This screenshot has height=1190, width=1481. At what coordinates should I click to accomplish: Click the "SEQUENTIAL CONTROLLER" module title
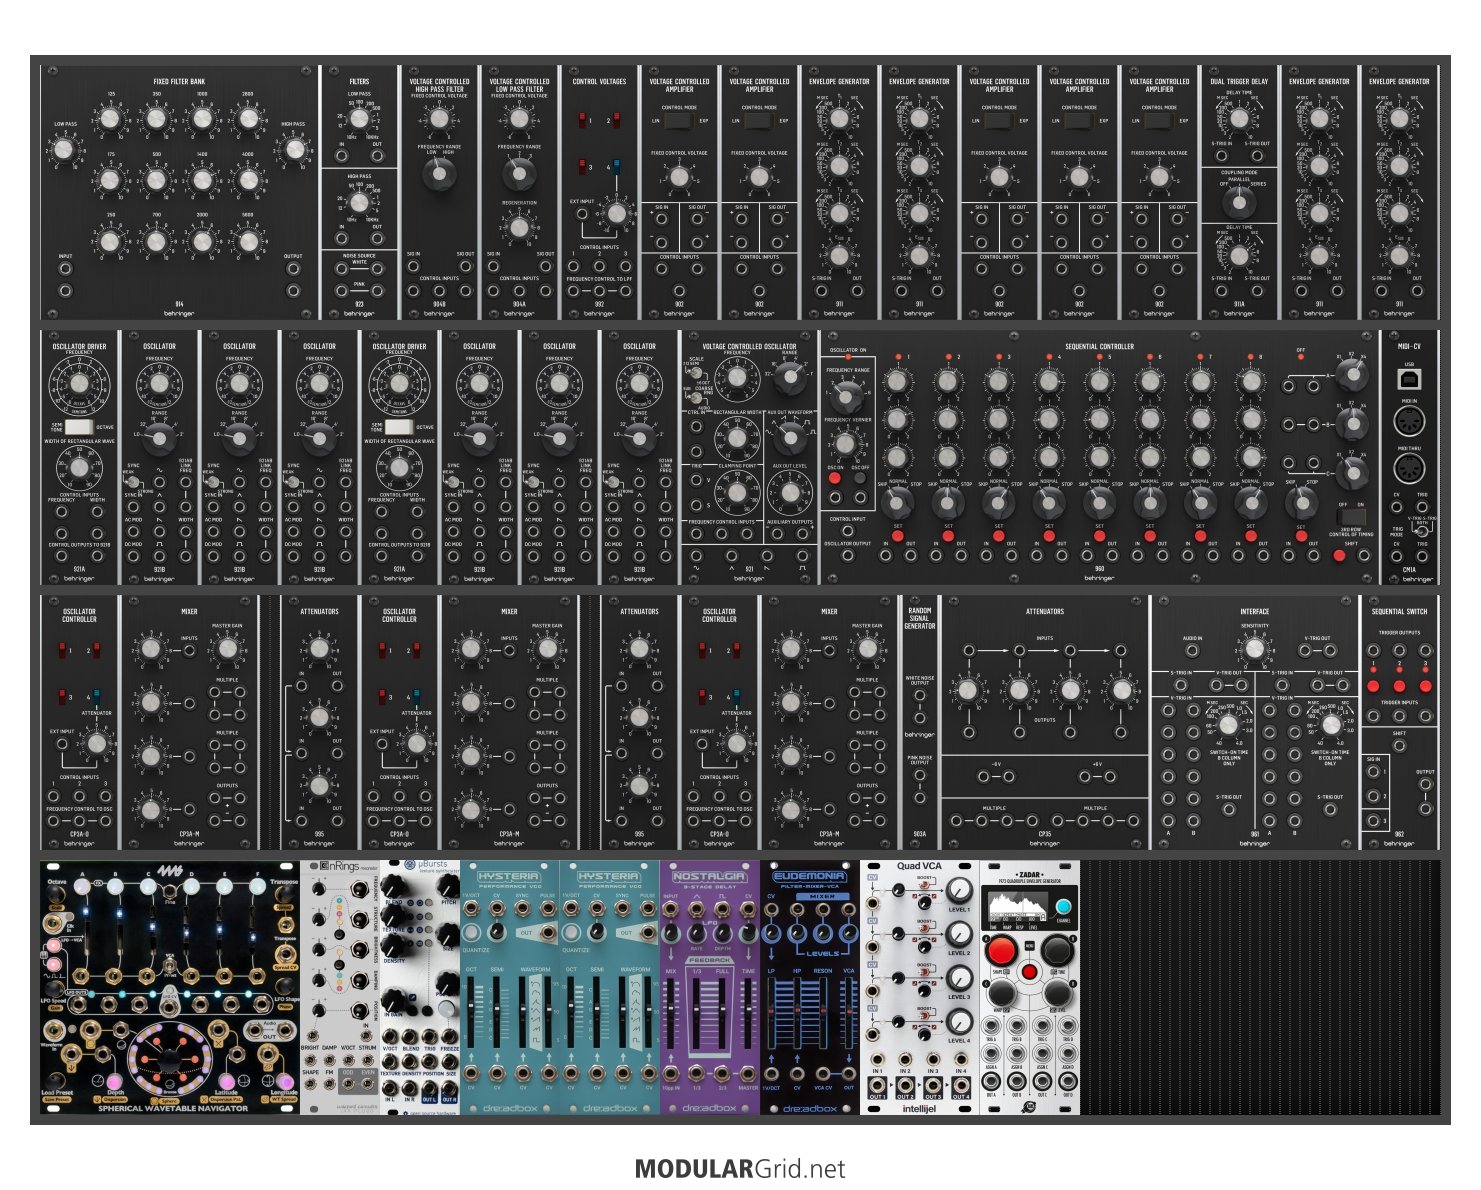(x=1099, y=347)
